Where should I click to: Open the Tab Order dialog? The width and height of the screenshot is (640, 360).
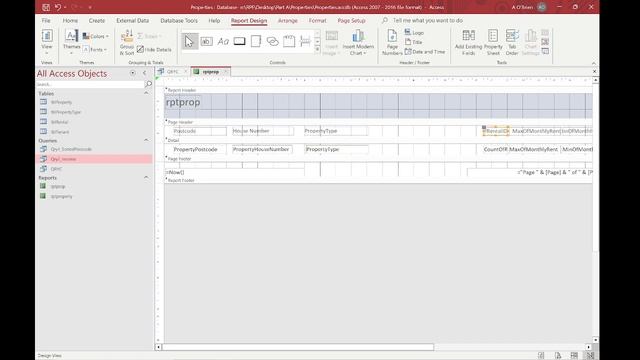point(512,42)
